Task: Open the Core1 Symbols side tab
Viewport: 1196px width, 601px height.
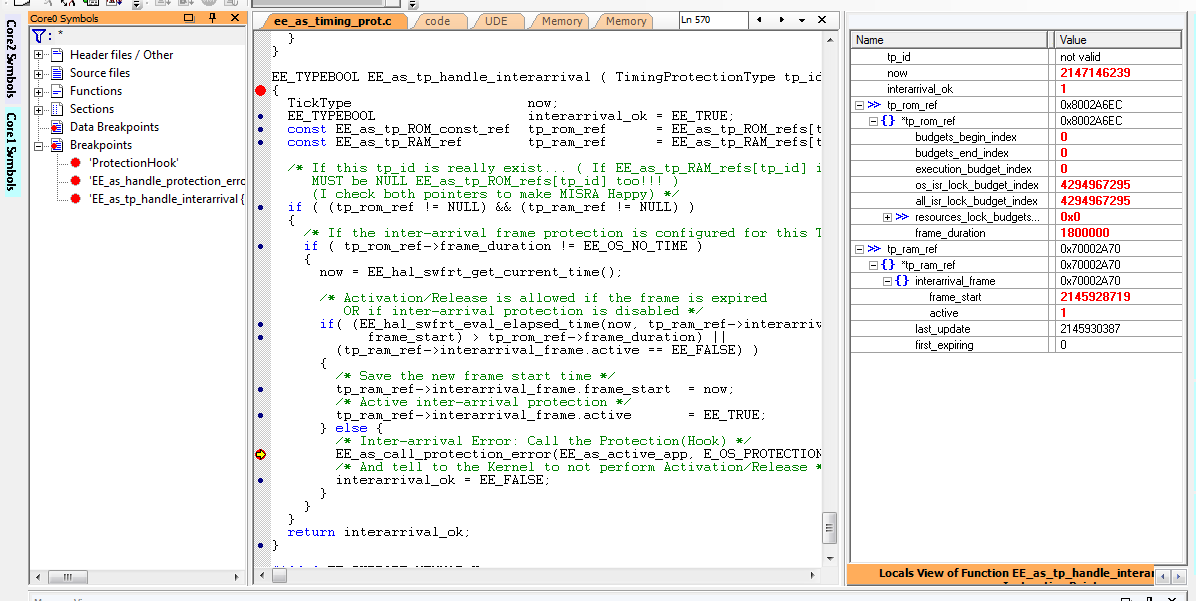Action: (x=11, y=152)
